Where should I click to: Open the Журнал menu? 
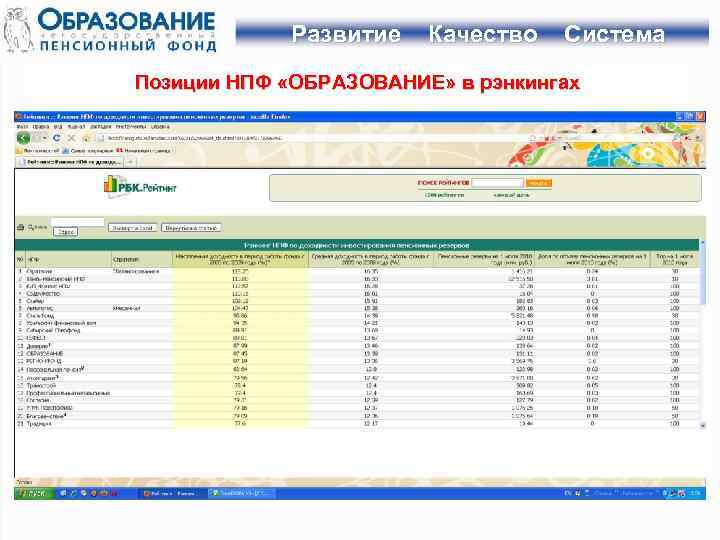pos(76,126)
